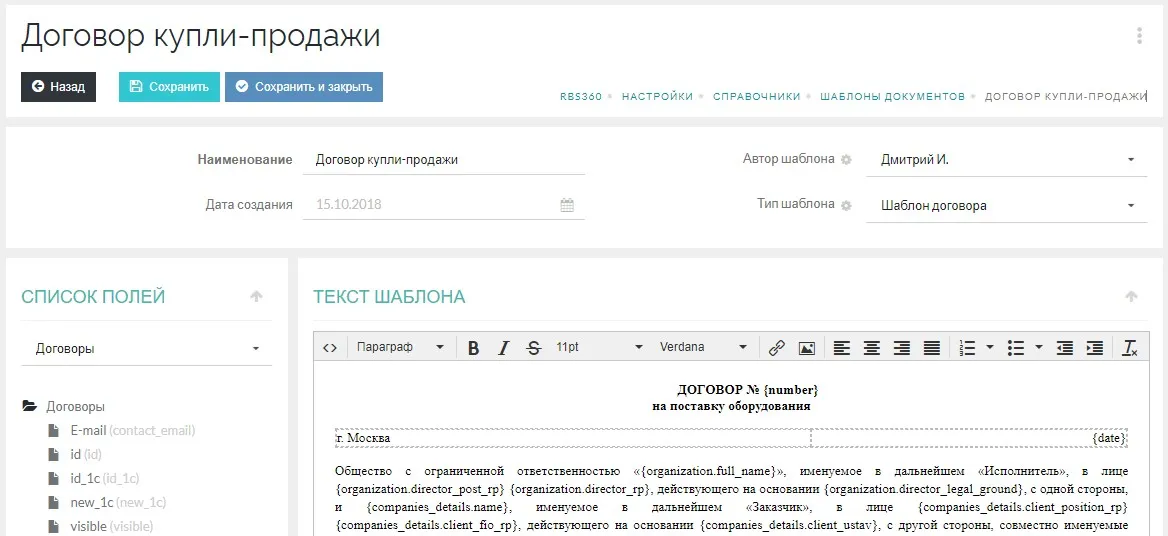Open the Verdana font family dropdown
Screen dimensions: 1168x536
pyautogui.click(x=702, y=348)
